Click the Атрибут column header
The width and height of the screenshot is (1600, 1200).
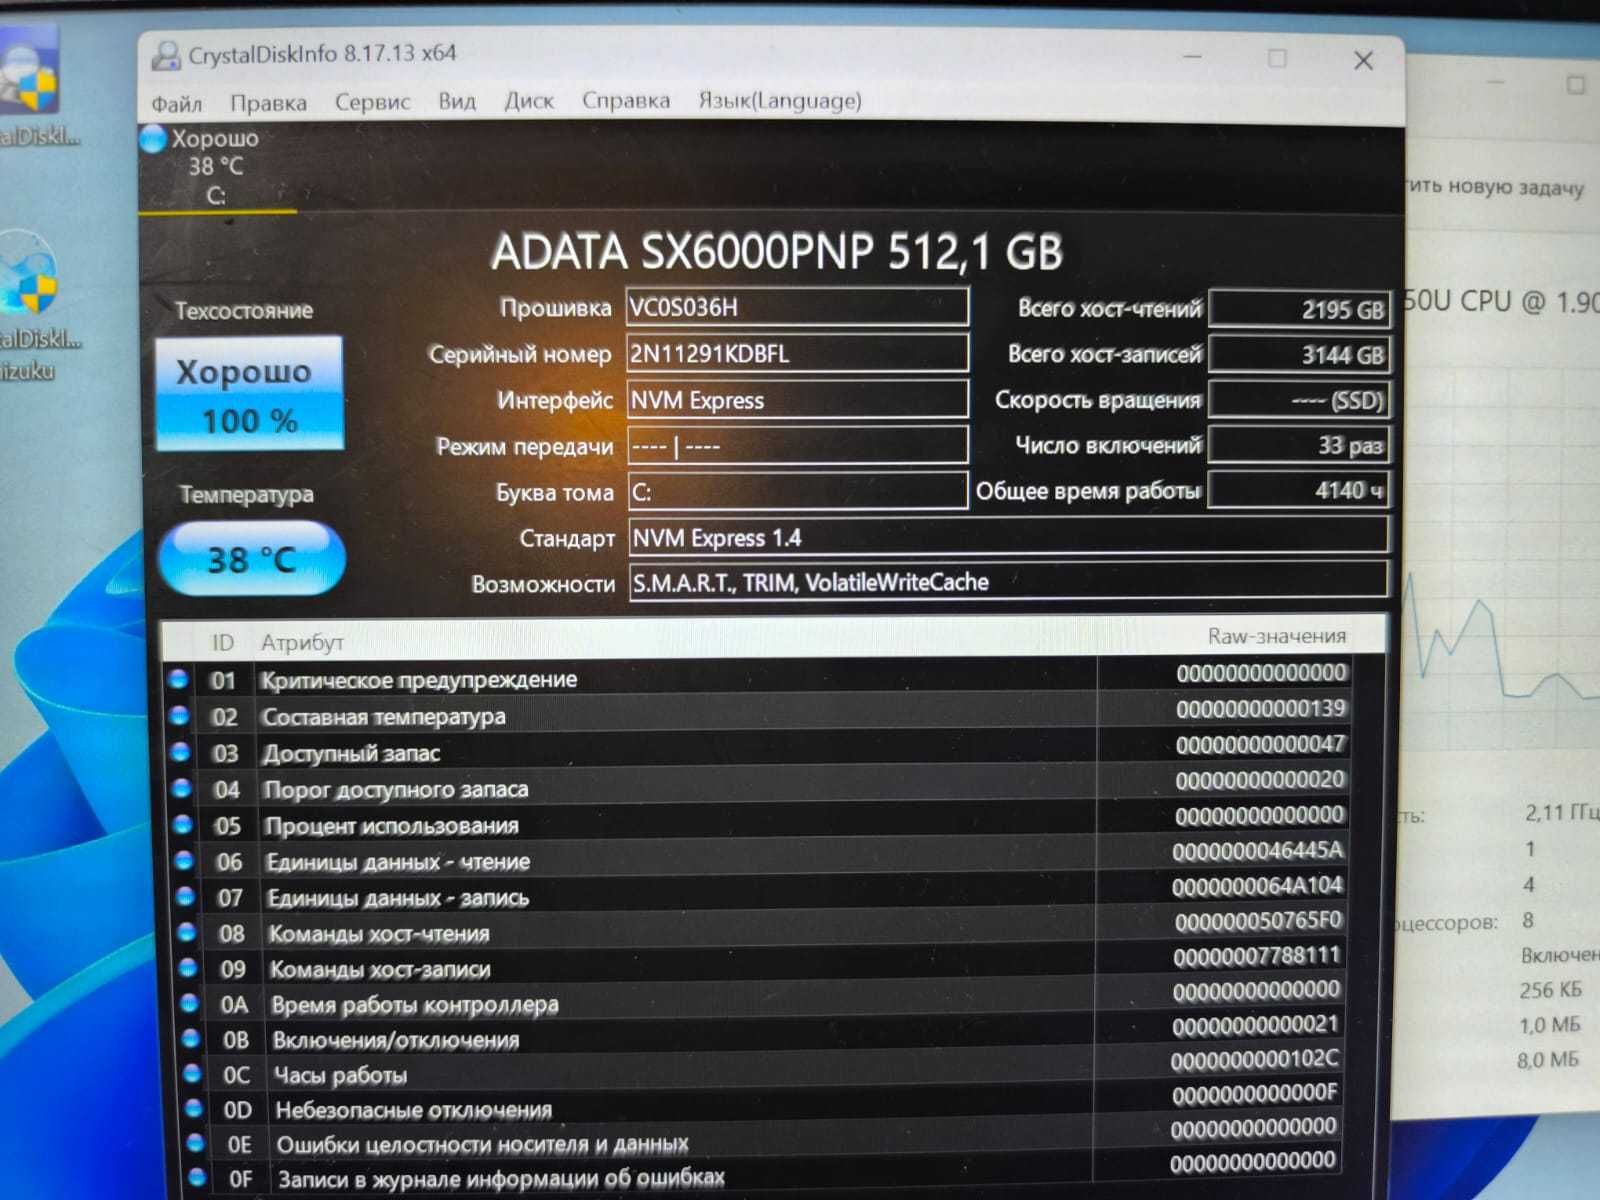point(302,642)
